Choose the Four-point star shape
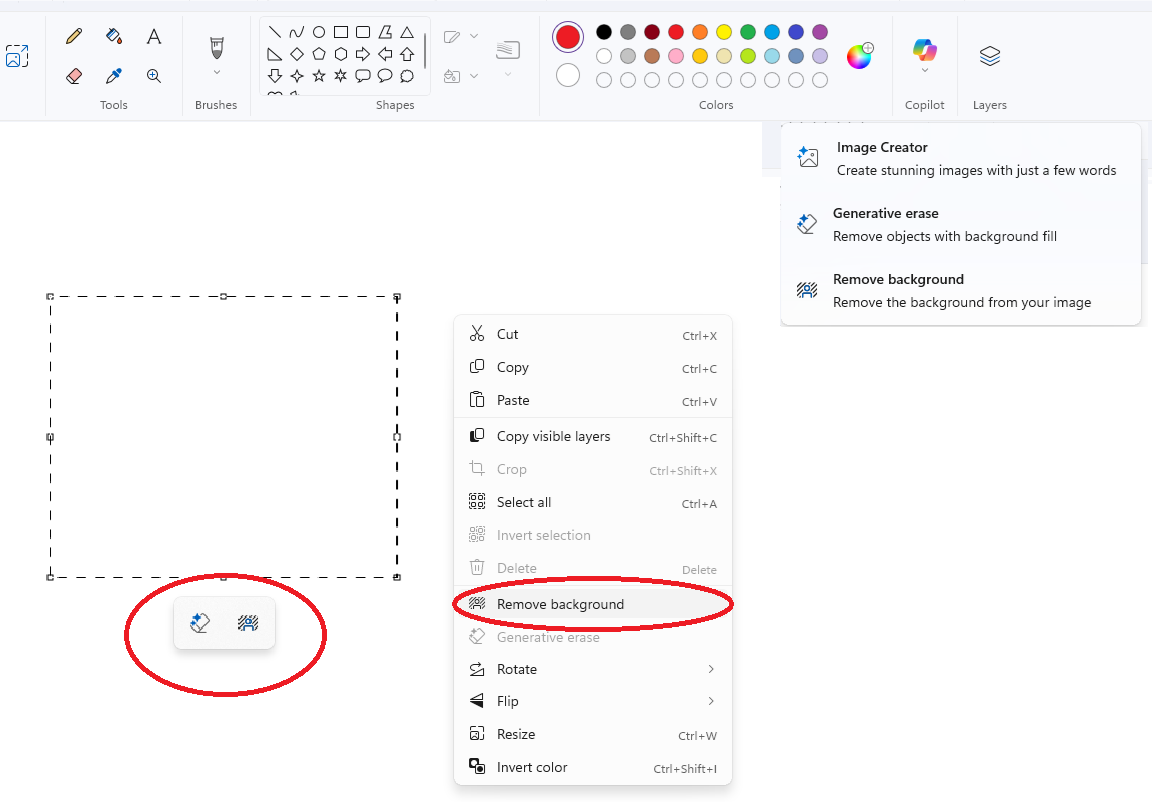 [x=297, y=76]
